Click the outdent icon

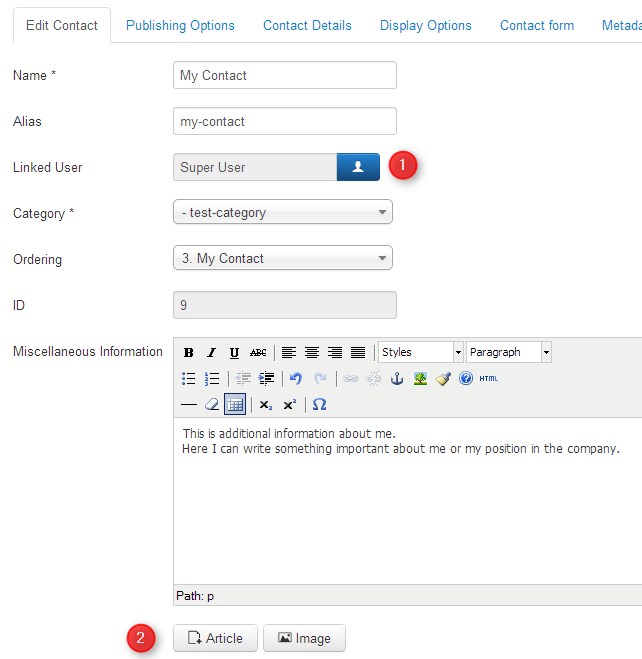(243, 379)
